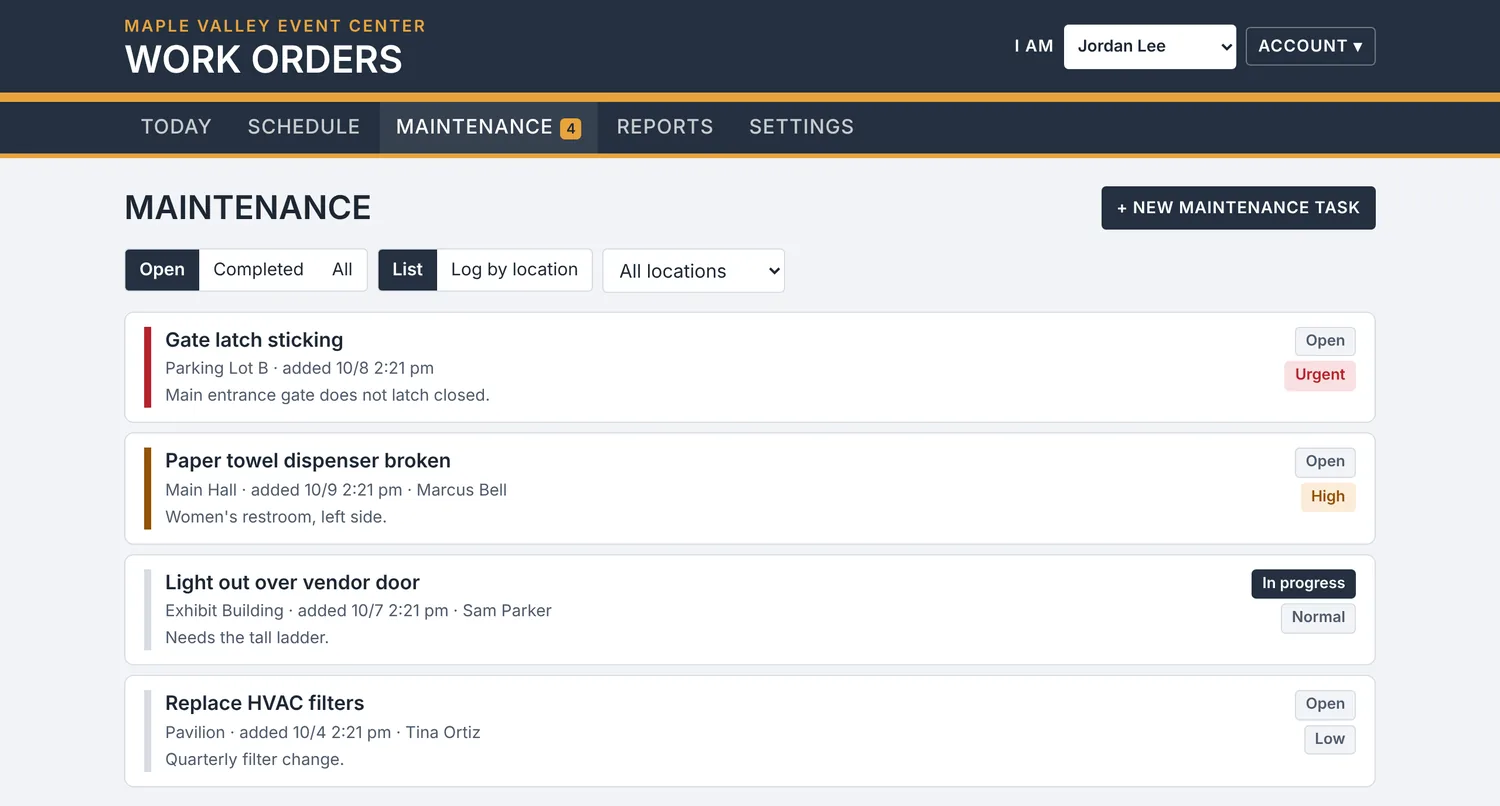Go to the TODAY tab
The width and height of the screenshot is (1500, 806).
click(176, 127)
